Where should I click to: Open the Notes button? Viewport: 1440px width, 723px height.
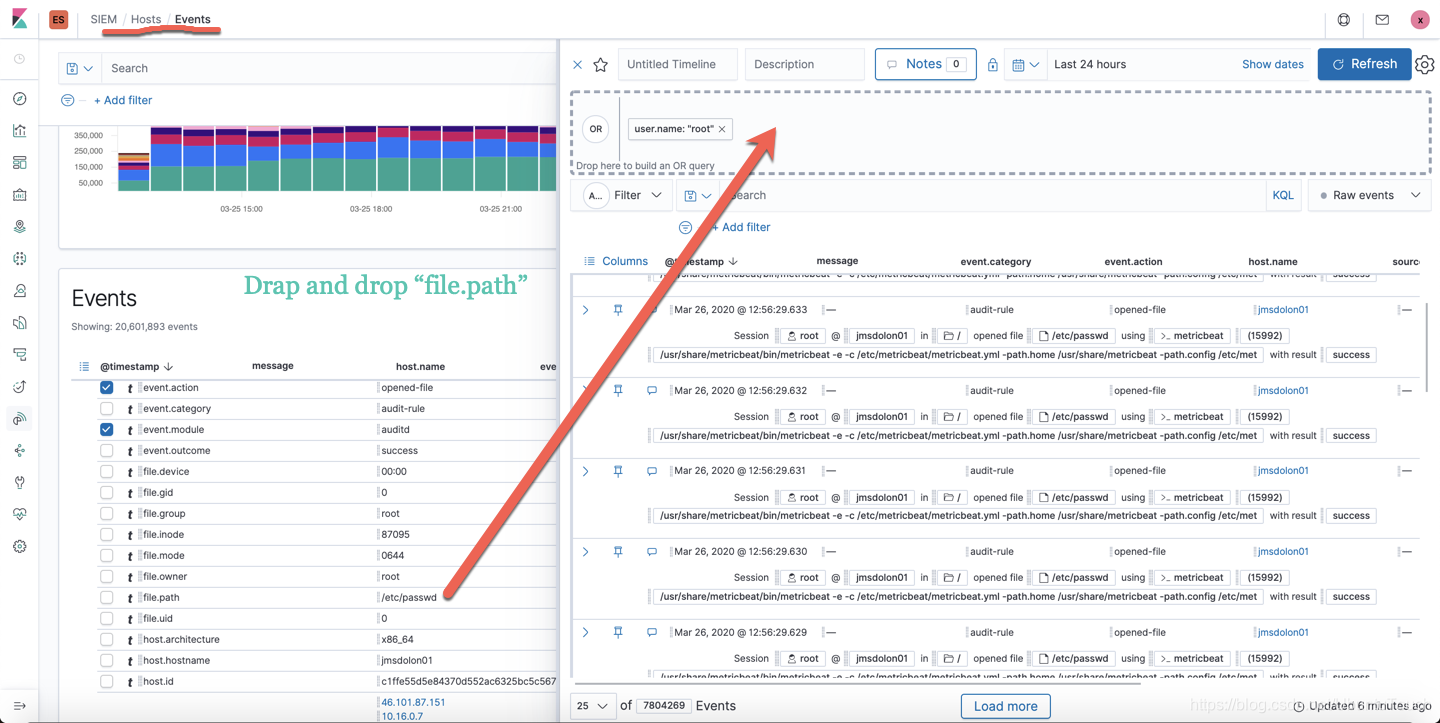[x=925, y=65]
